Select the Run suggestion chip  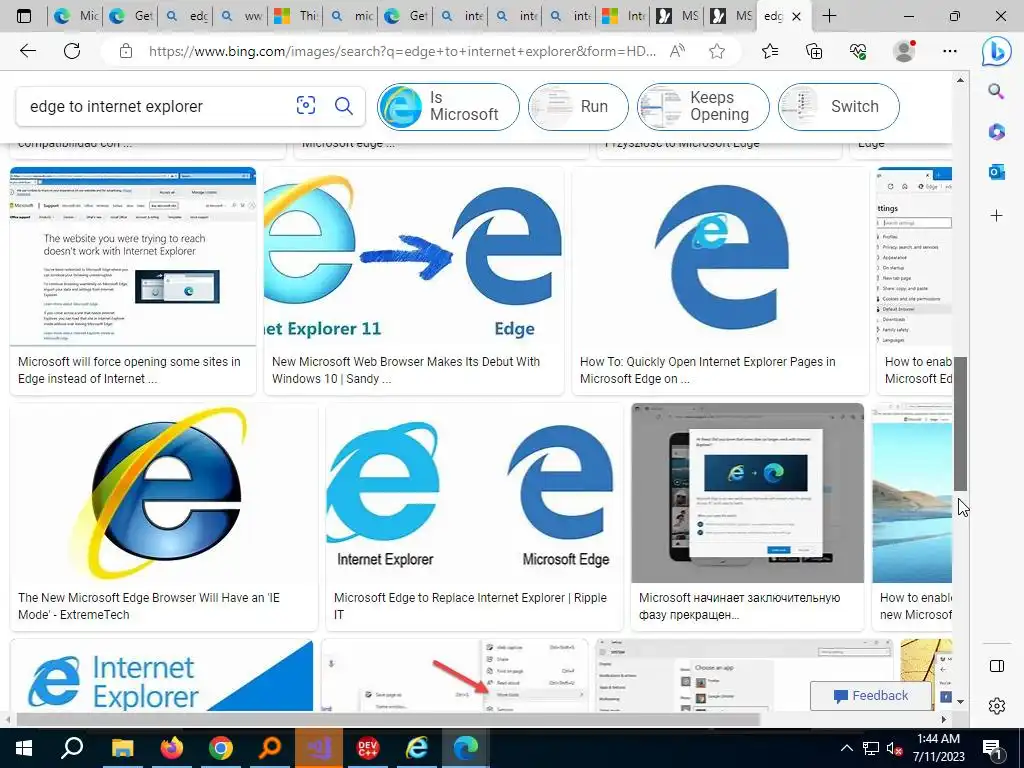coord(578,106)
